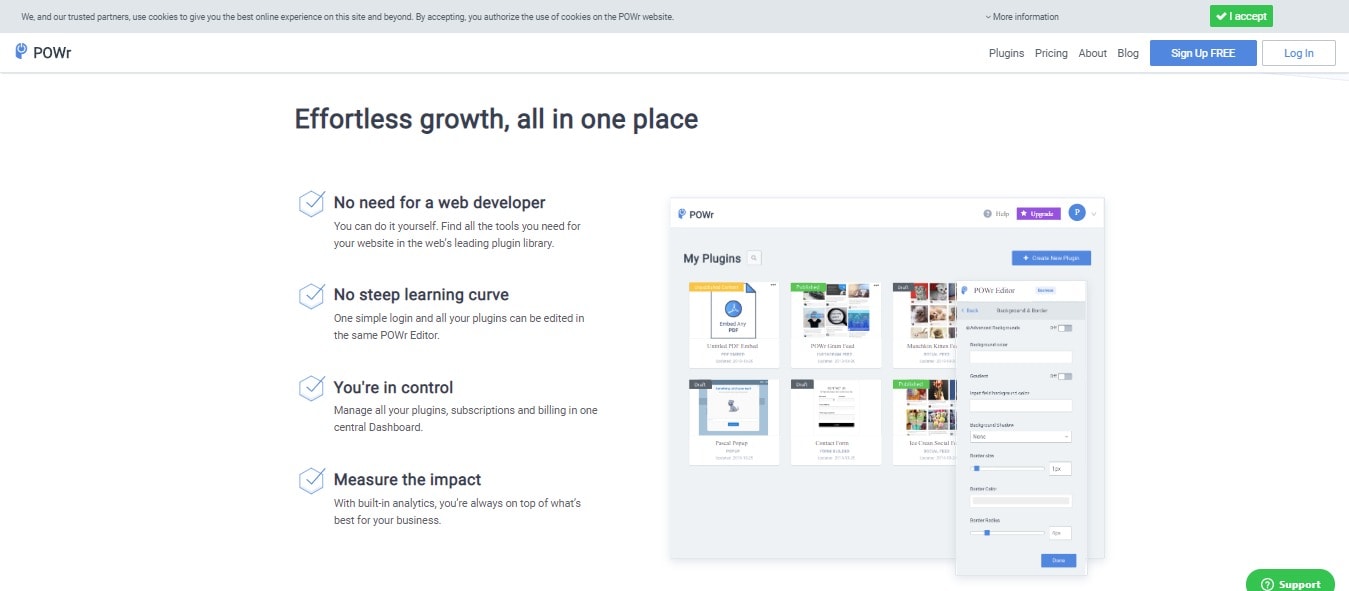Accept cookies with the I accept button

[x=1241, y=16]
